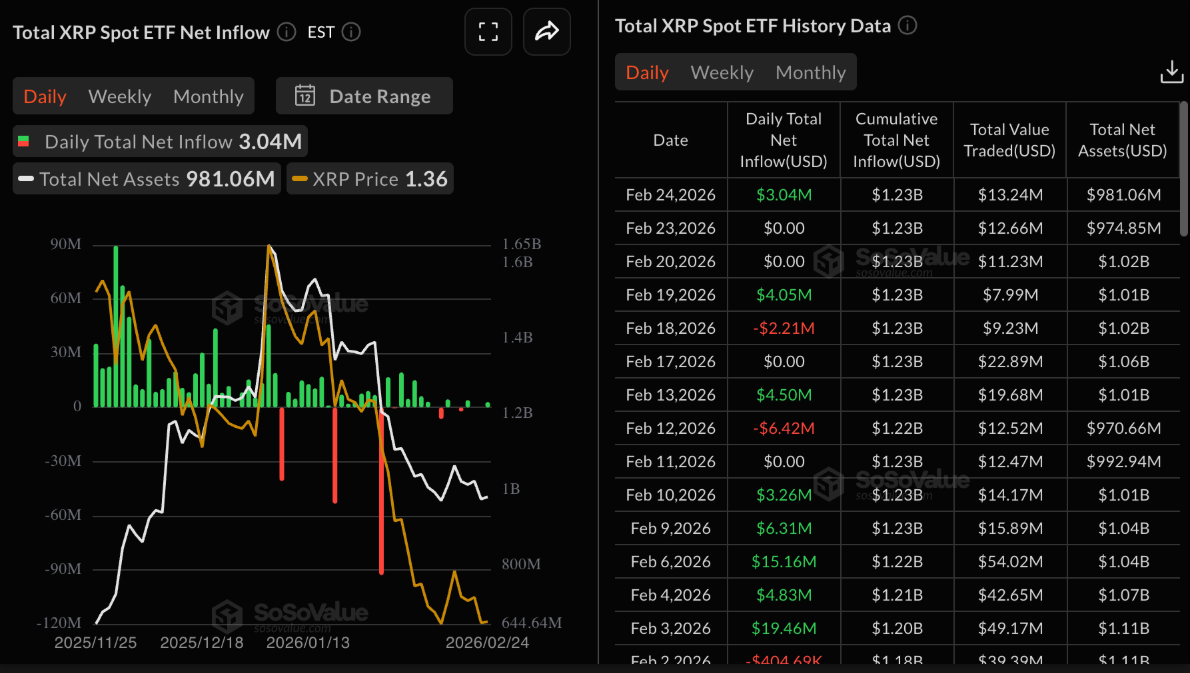Click the calendar icon in Date Range

point(305,96)
